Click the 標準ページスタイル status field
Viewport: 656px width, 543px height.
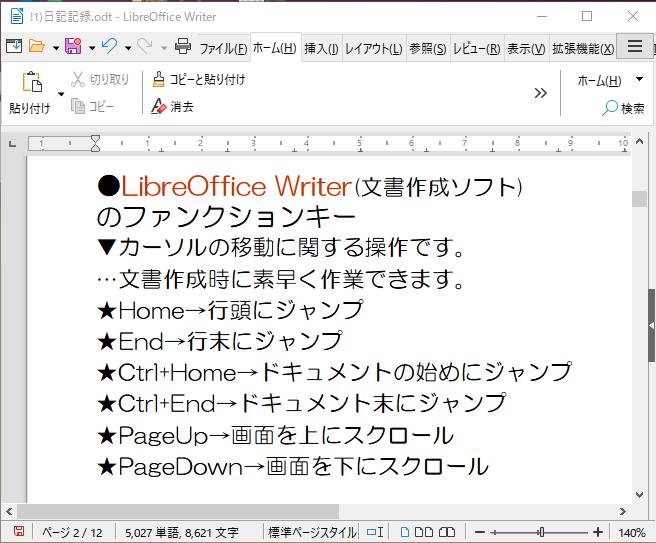312,532
